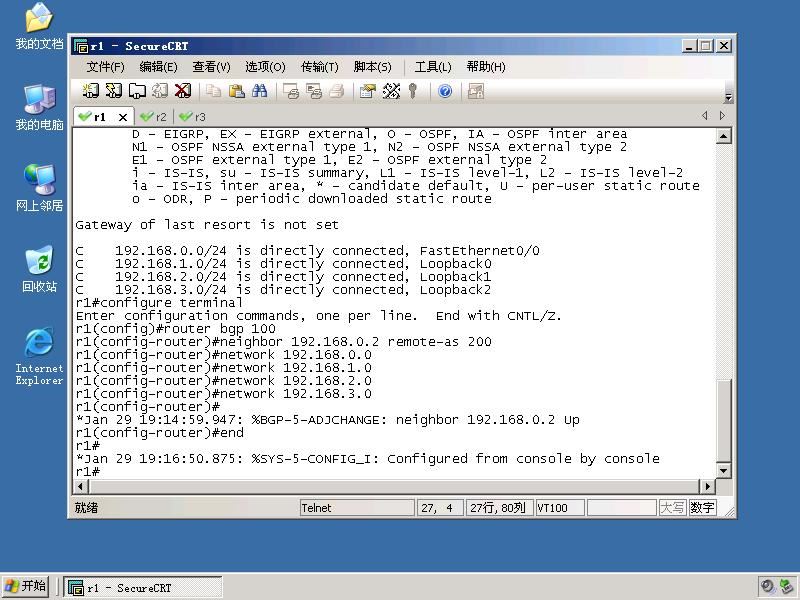Viewport: 800px width, 600px height.
Task: Click the Connect in Tab icon
Action: (137, 91)
